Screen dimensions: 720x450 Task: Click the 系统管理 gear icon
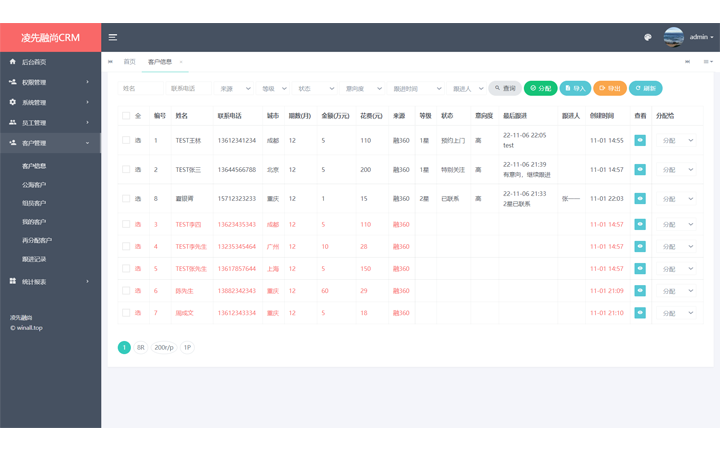point(12,102)
